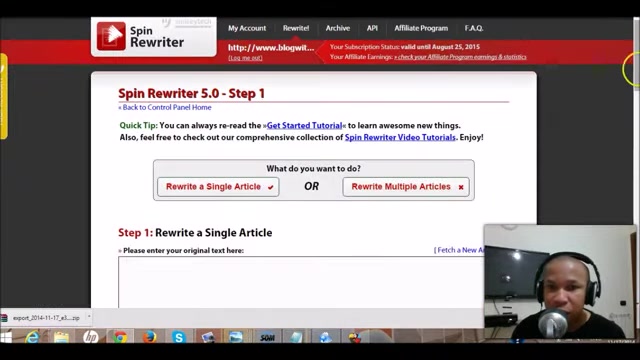This screenshot has height=360, width=640.
Task: Open the API menu item
Action: click(372, 28)
